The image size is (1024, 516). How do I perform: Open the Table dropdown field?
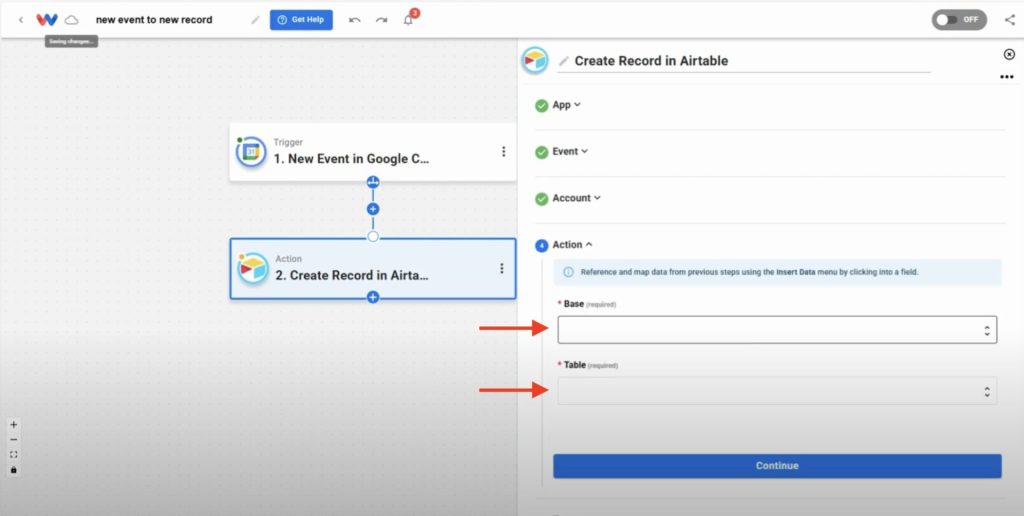777,391
